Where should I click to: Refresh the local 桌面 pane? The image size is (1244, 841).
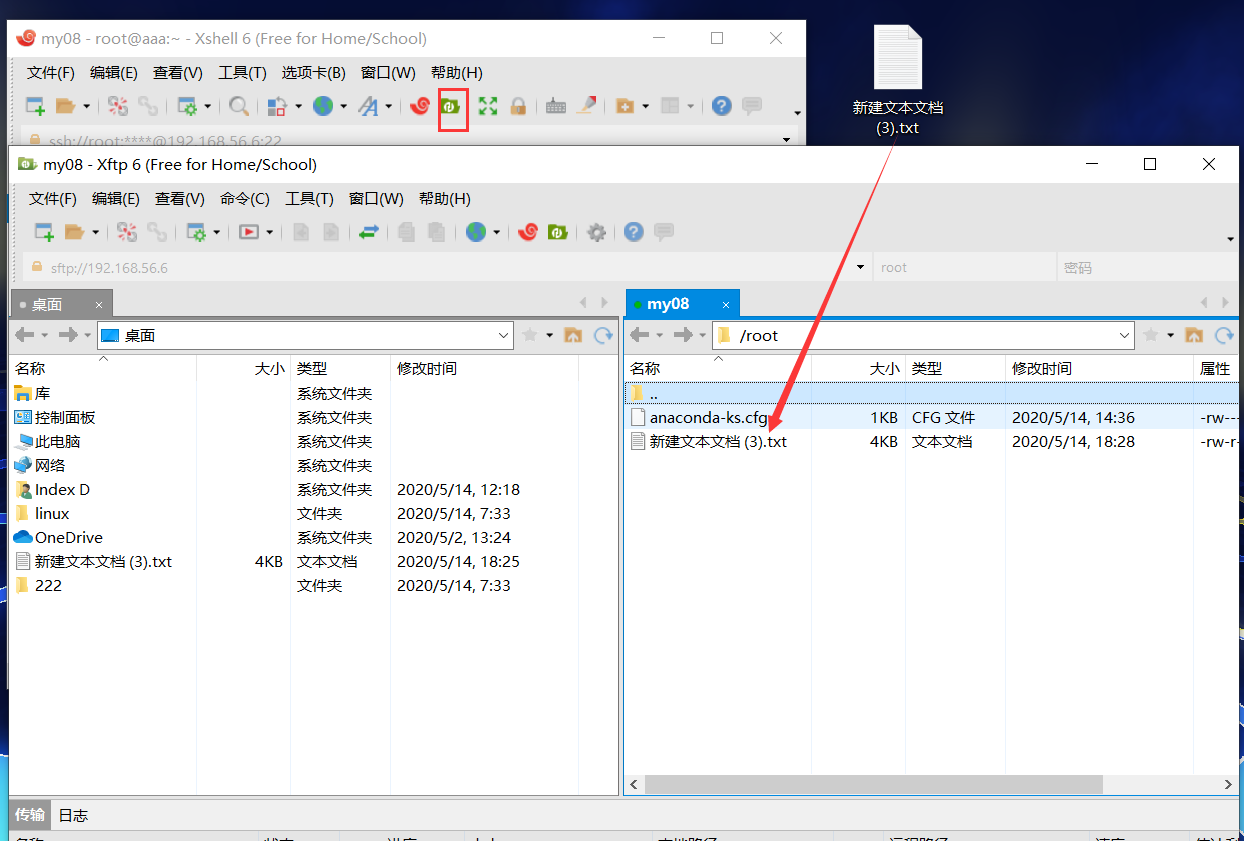click(603, 335)
